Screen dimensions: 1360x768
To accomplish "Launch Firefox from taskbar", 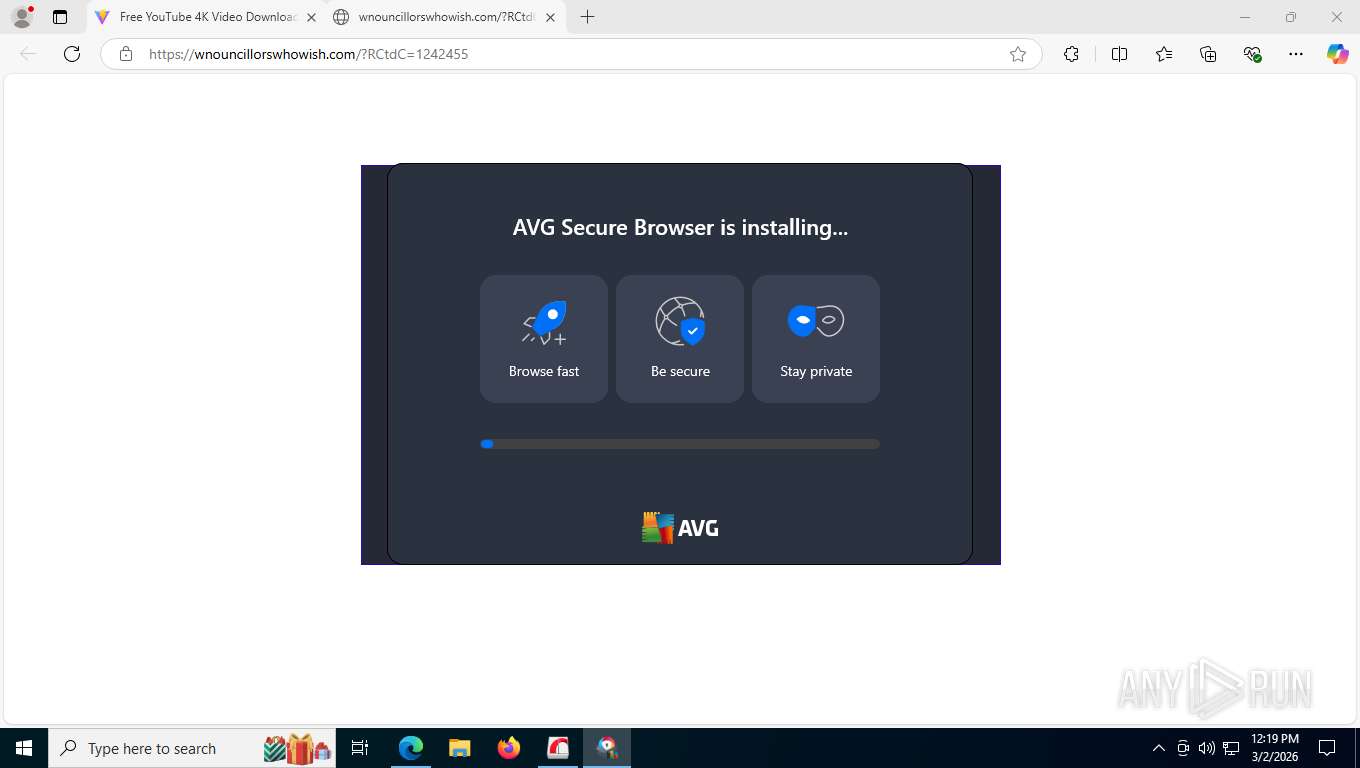I will tap(509, 748).
